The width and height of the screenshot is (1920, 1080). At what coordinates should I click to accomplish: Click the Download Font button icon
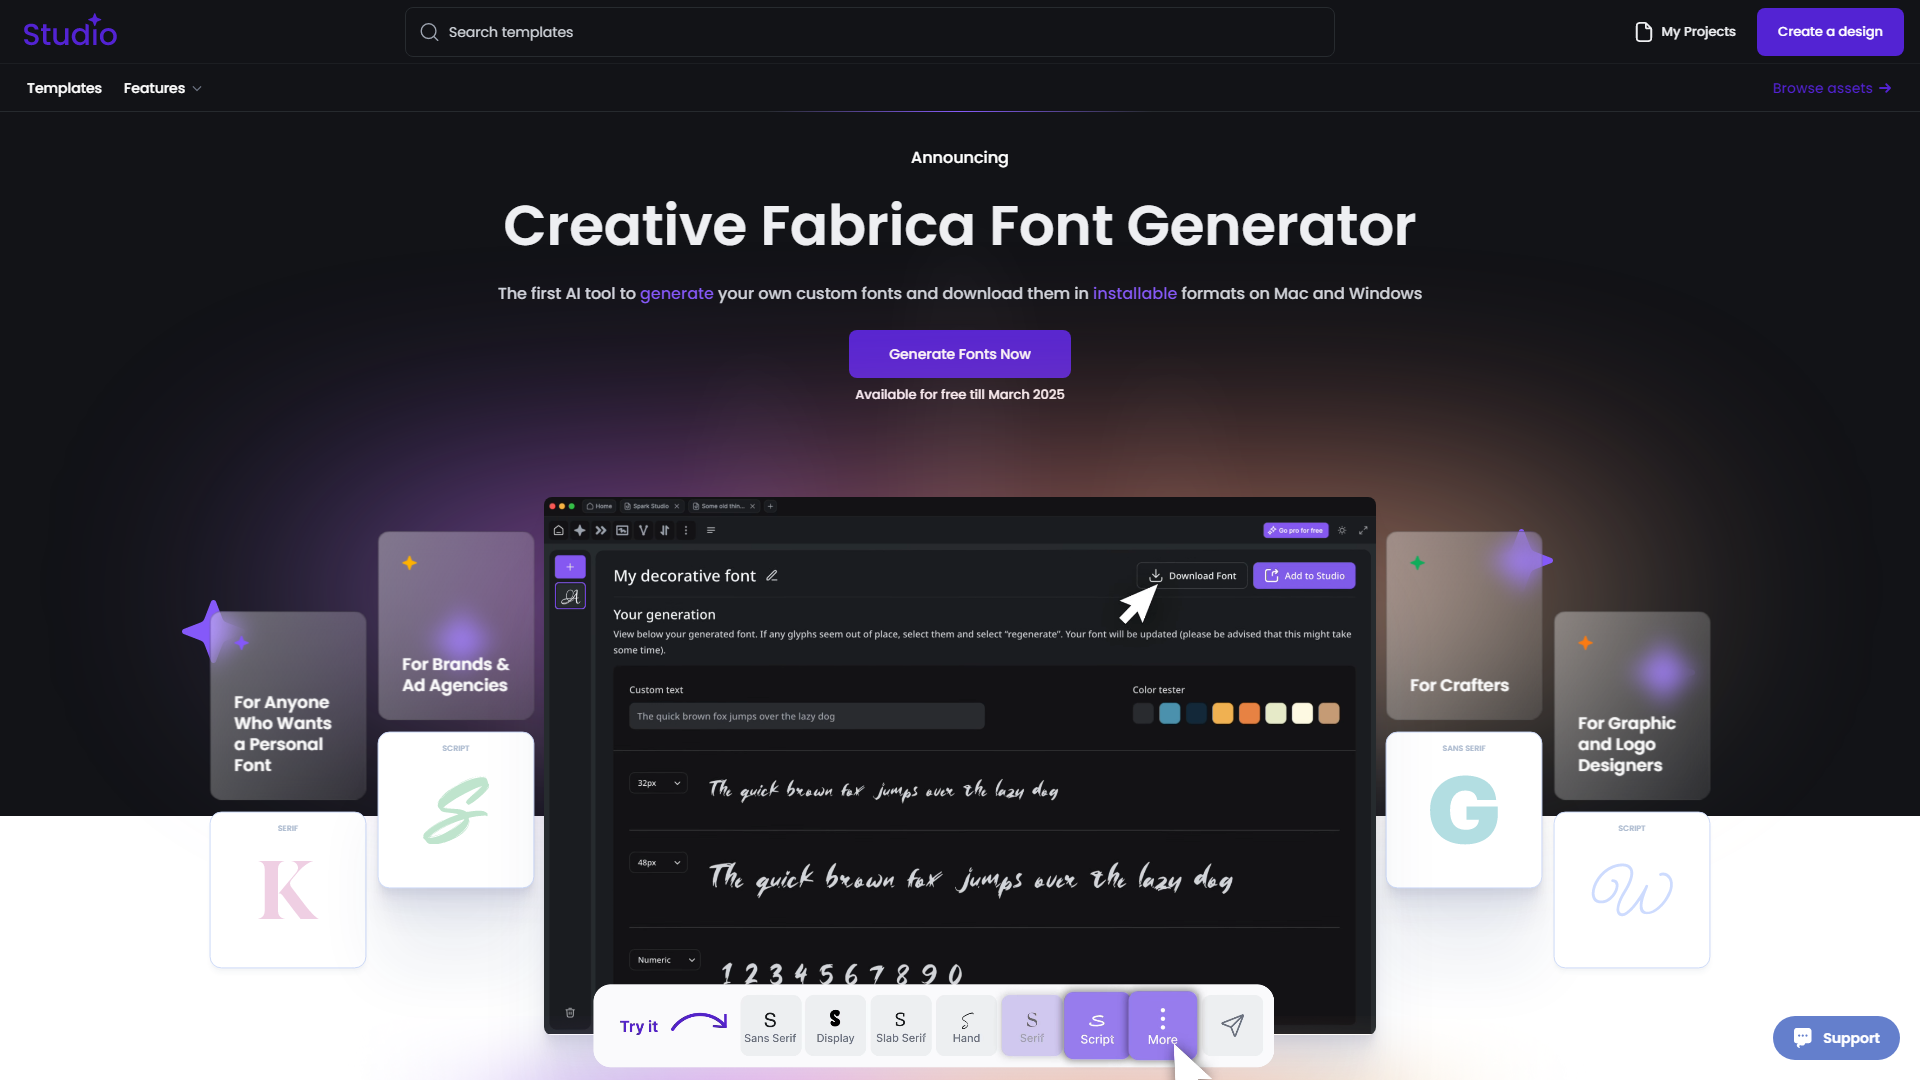click(1155, 575)
